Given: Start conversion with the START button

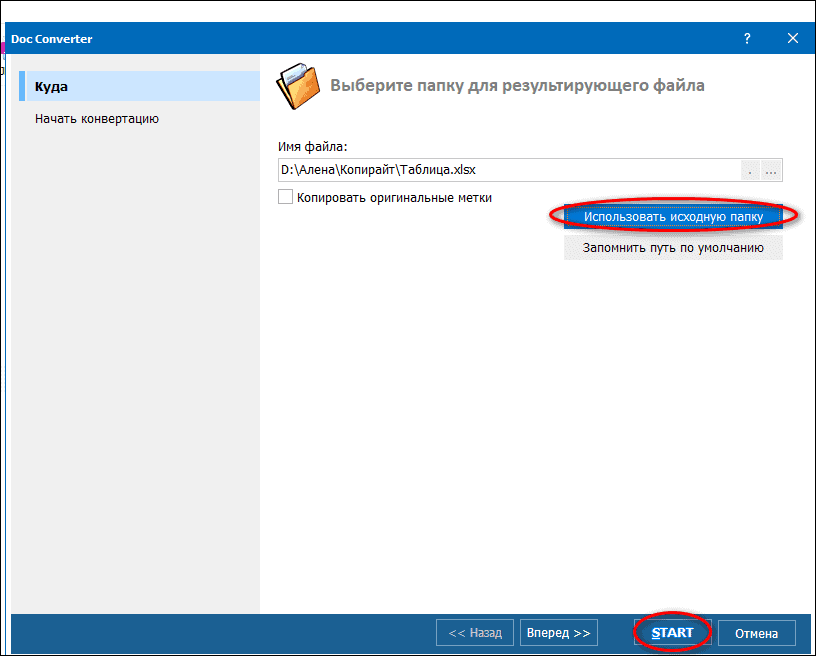Looking at the screenshot, I should click(672, 633).
